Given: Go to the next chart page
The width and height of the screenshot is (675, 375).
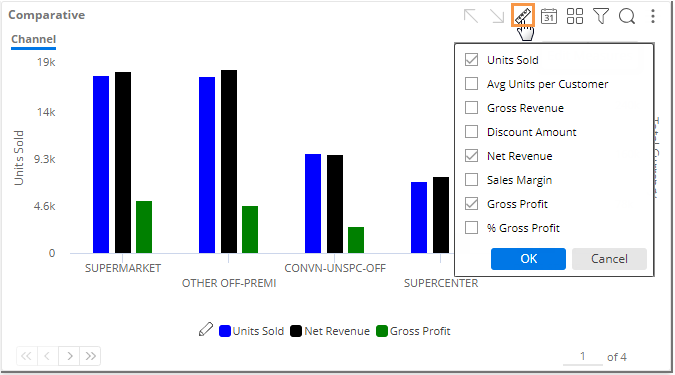Looking at the screenshot, I should point(69,356).
